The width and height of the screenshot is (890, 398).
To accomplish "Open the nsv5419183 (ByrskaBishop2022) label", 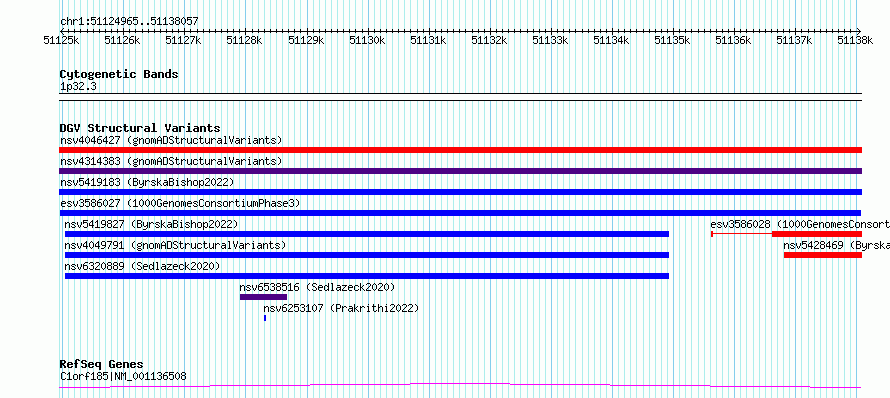I will 147,182.
